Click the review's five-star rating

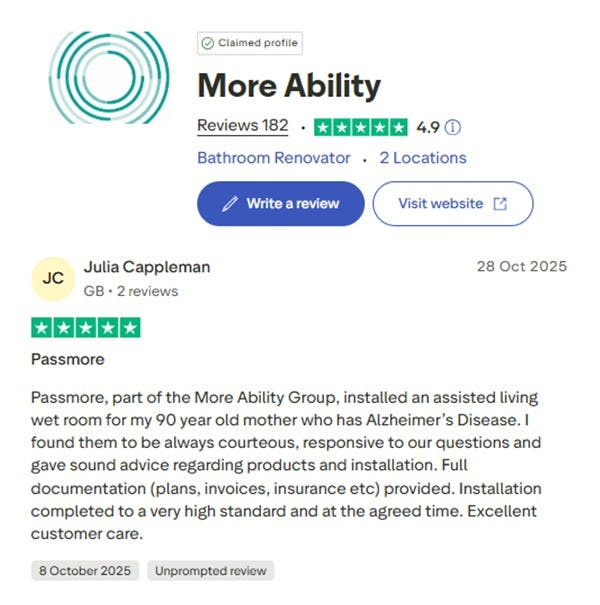(86, 327)
